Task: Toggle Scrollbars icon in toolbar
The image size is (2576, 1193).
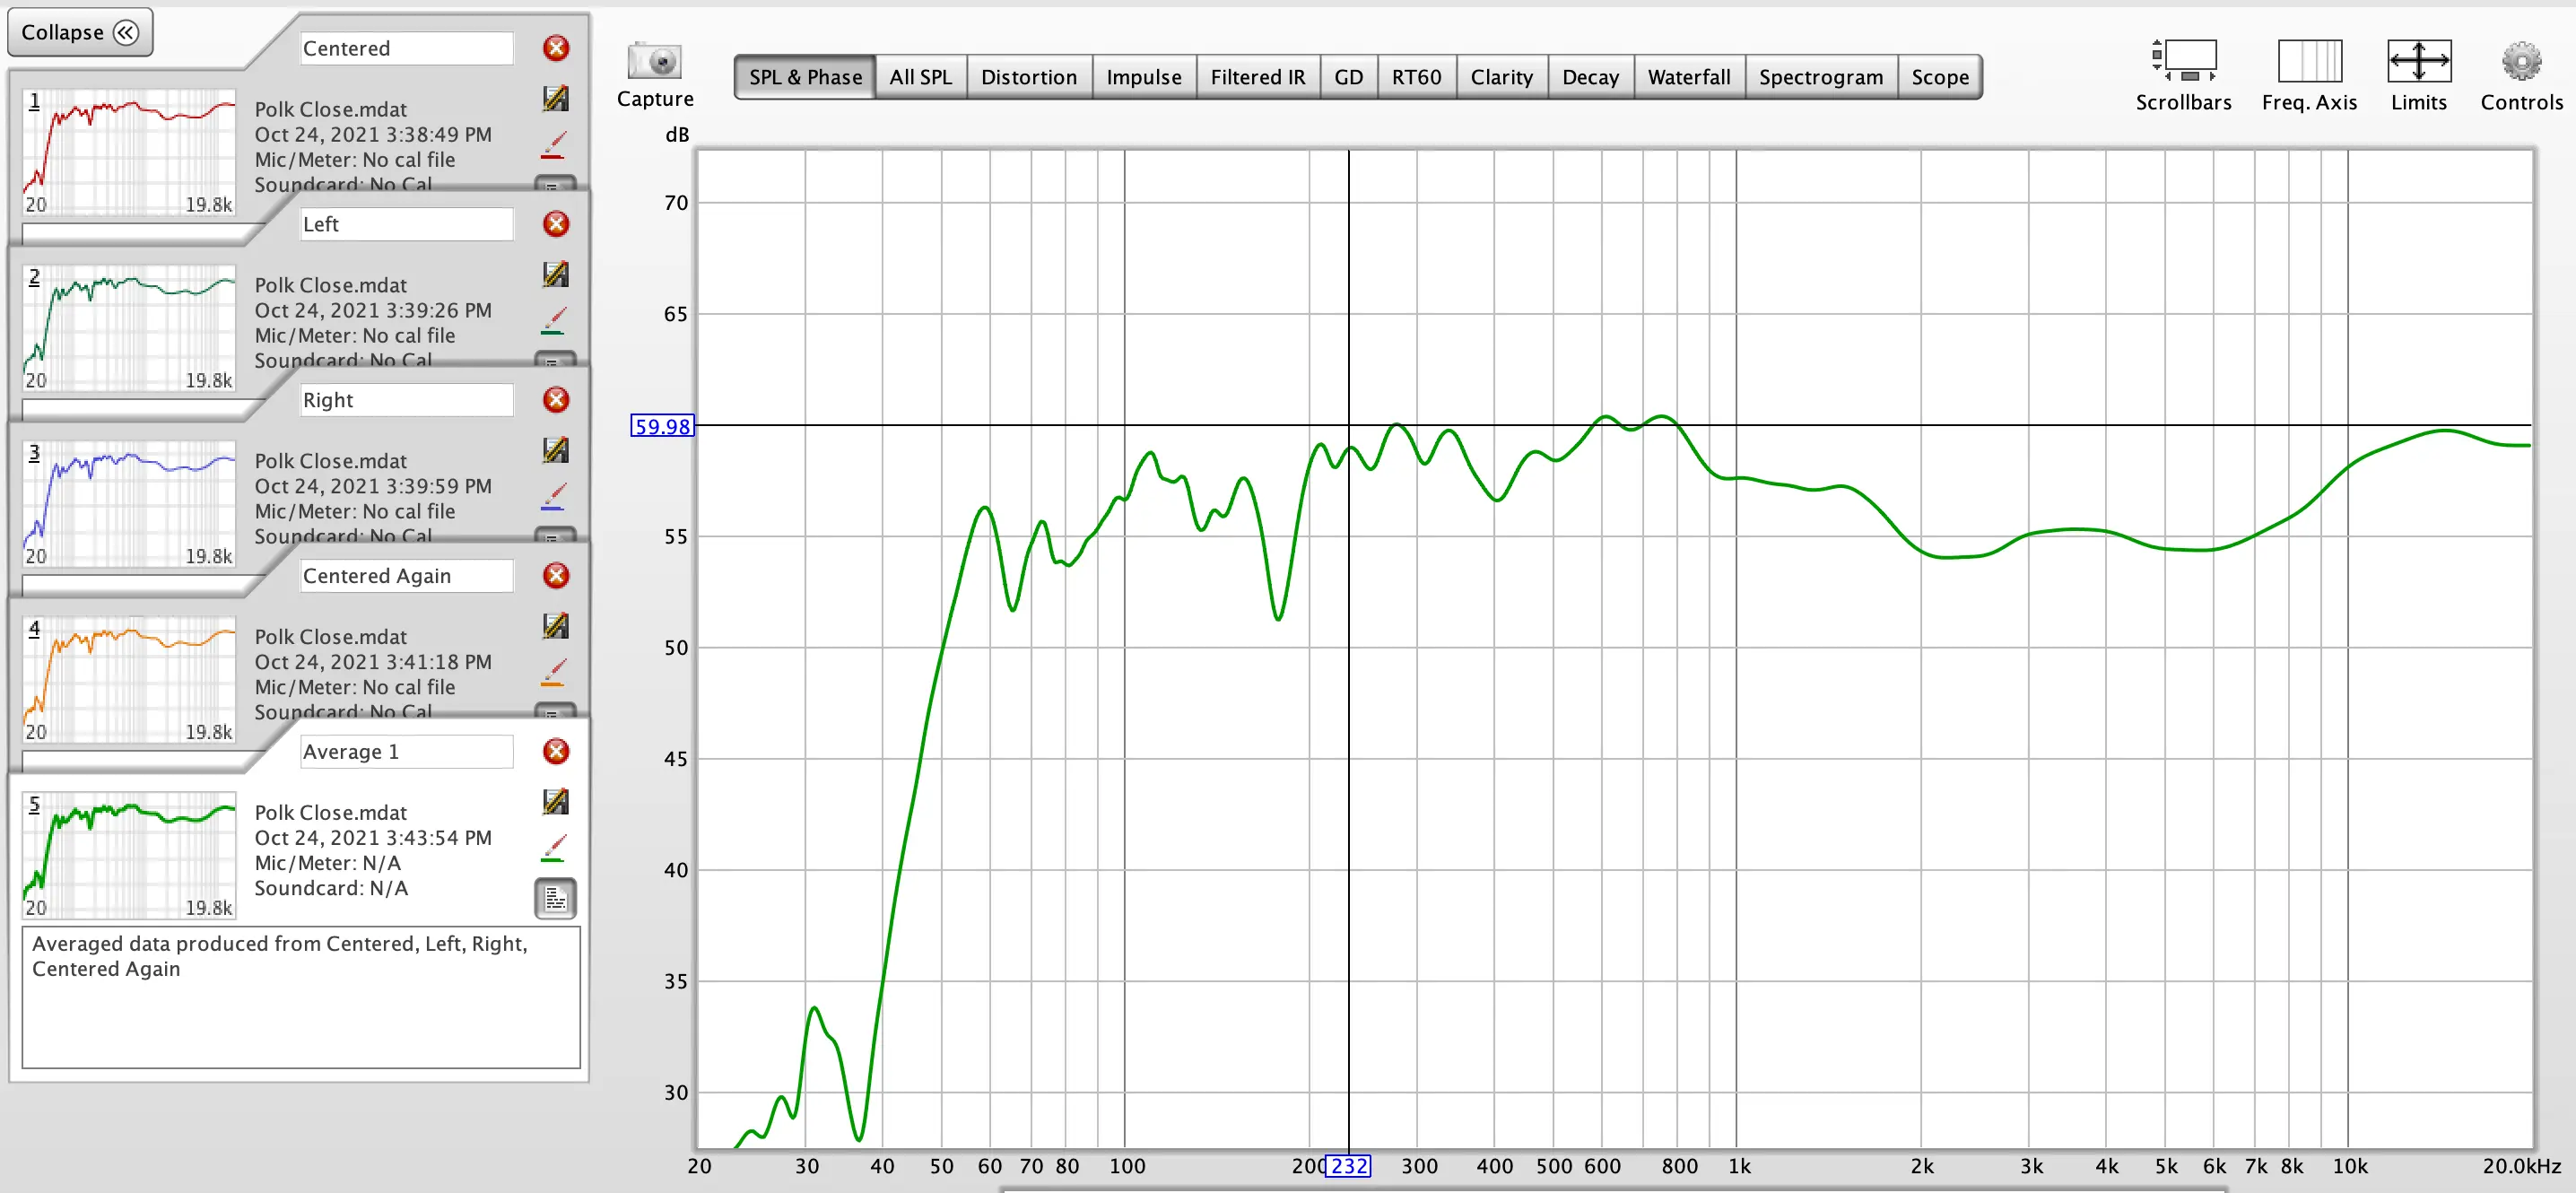Action: click(2183, 61)
